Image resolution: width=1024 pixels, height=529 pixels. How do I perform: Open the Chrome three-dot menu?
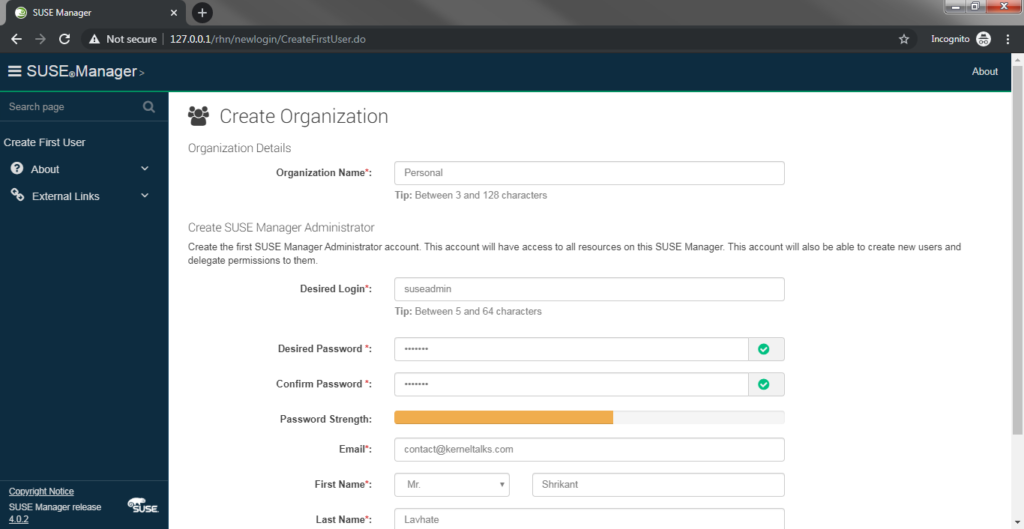coord(1008,39)
